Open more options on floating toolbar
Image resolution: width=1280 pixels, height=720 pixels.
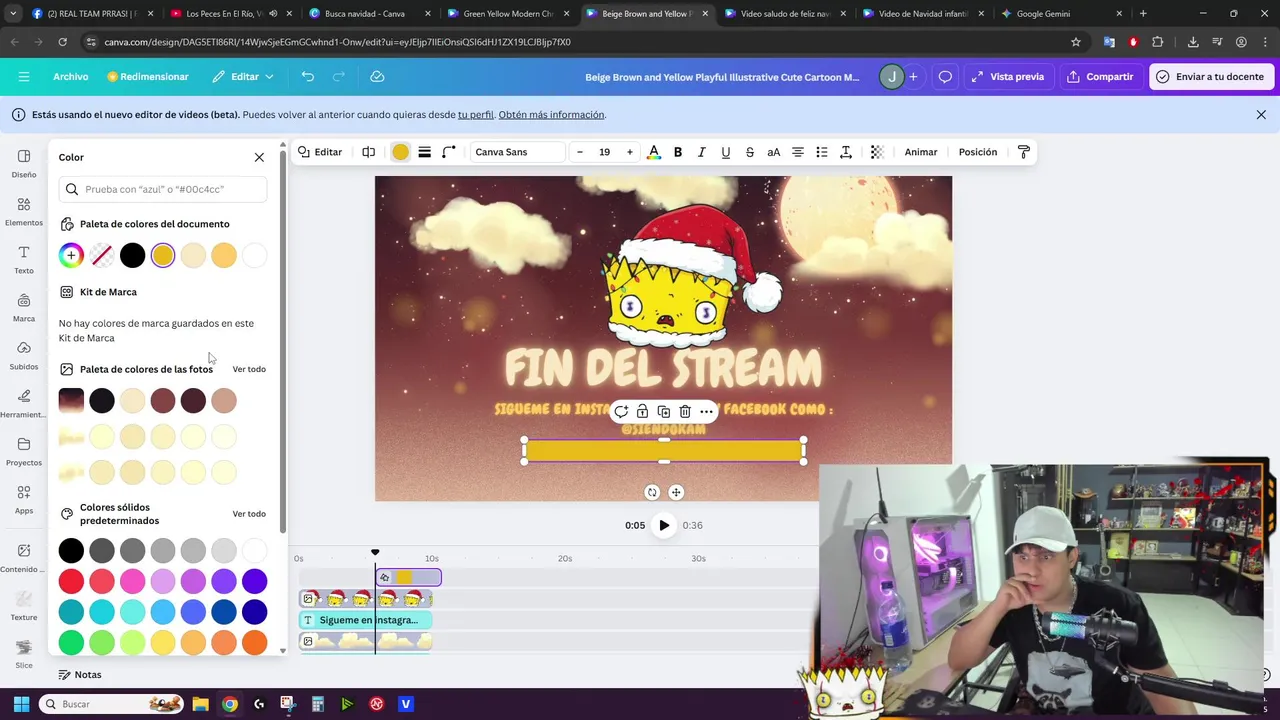[x=706, y=412]
